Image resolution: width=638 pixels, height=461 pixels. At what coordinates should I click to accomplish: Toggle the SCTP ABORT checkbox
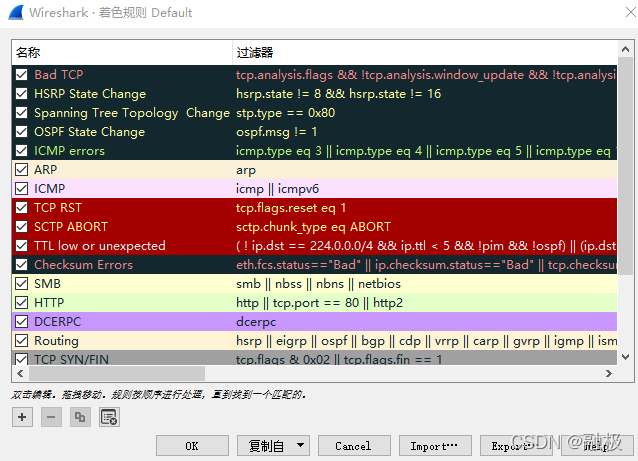pos(22,227)
